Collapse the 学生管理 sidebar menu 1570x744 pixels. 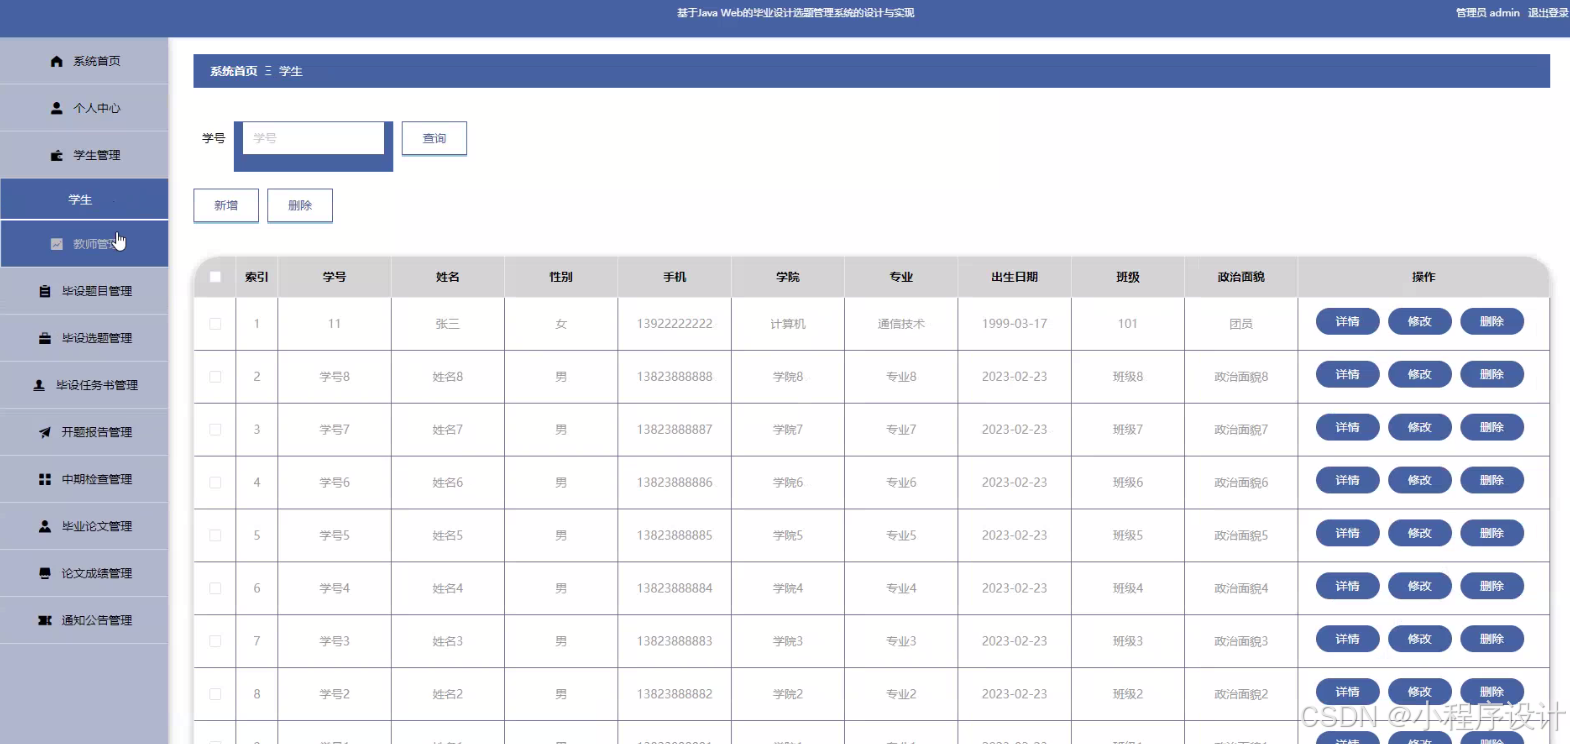coord(84,155)
